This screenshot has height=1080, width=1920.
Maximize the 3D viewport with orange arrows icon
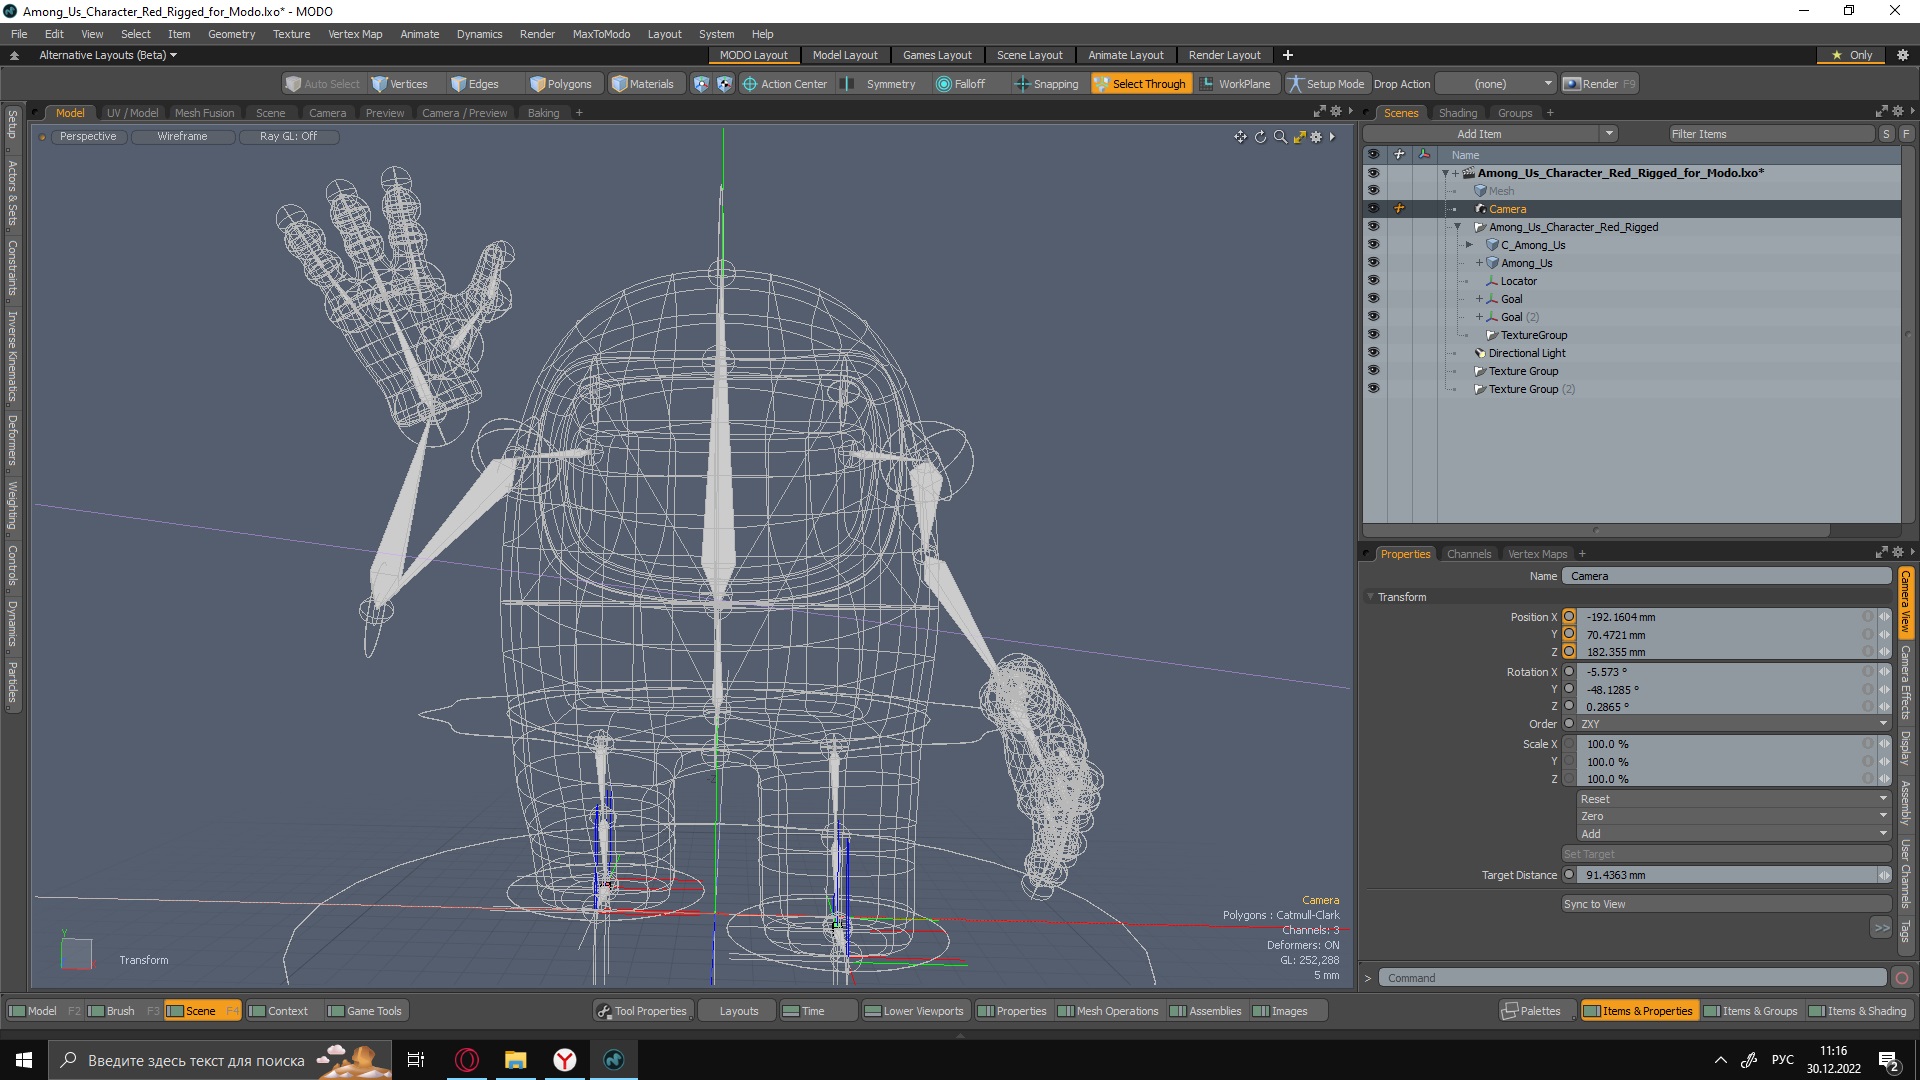[1299, 137]
